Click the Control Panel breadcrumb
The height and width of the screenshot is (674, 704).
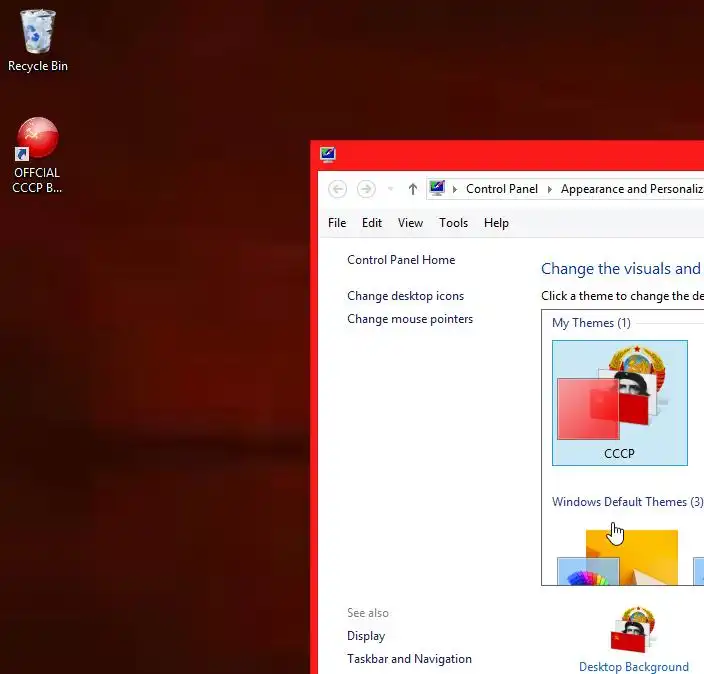pyautogui.click(x=502, y=189)
